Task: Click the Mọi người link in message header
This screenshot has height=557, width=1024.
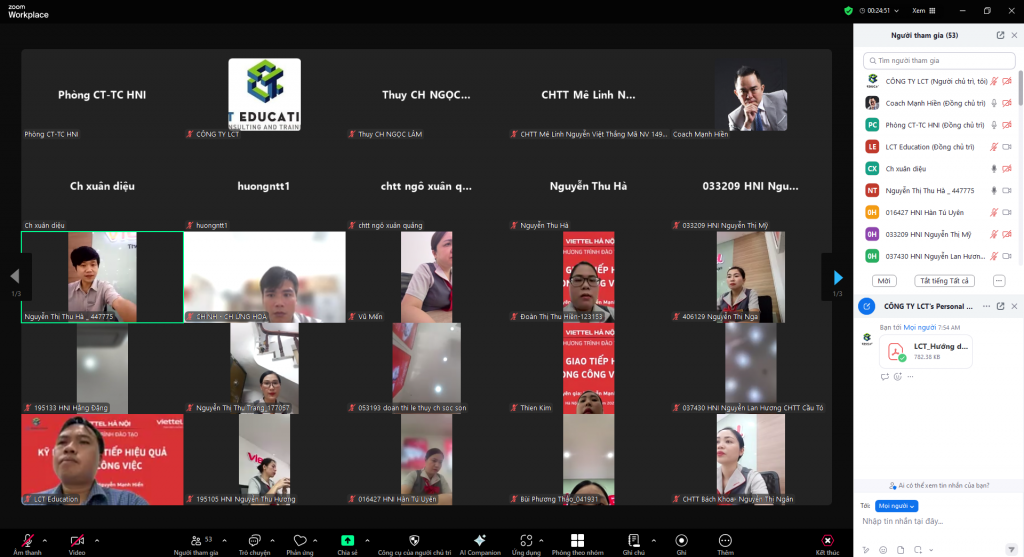Action: [x=920, y=327]
